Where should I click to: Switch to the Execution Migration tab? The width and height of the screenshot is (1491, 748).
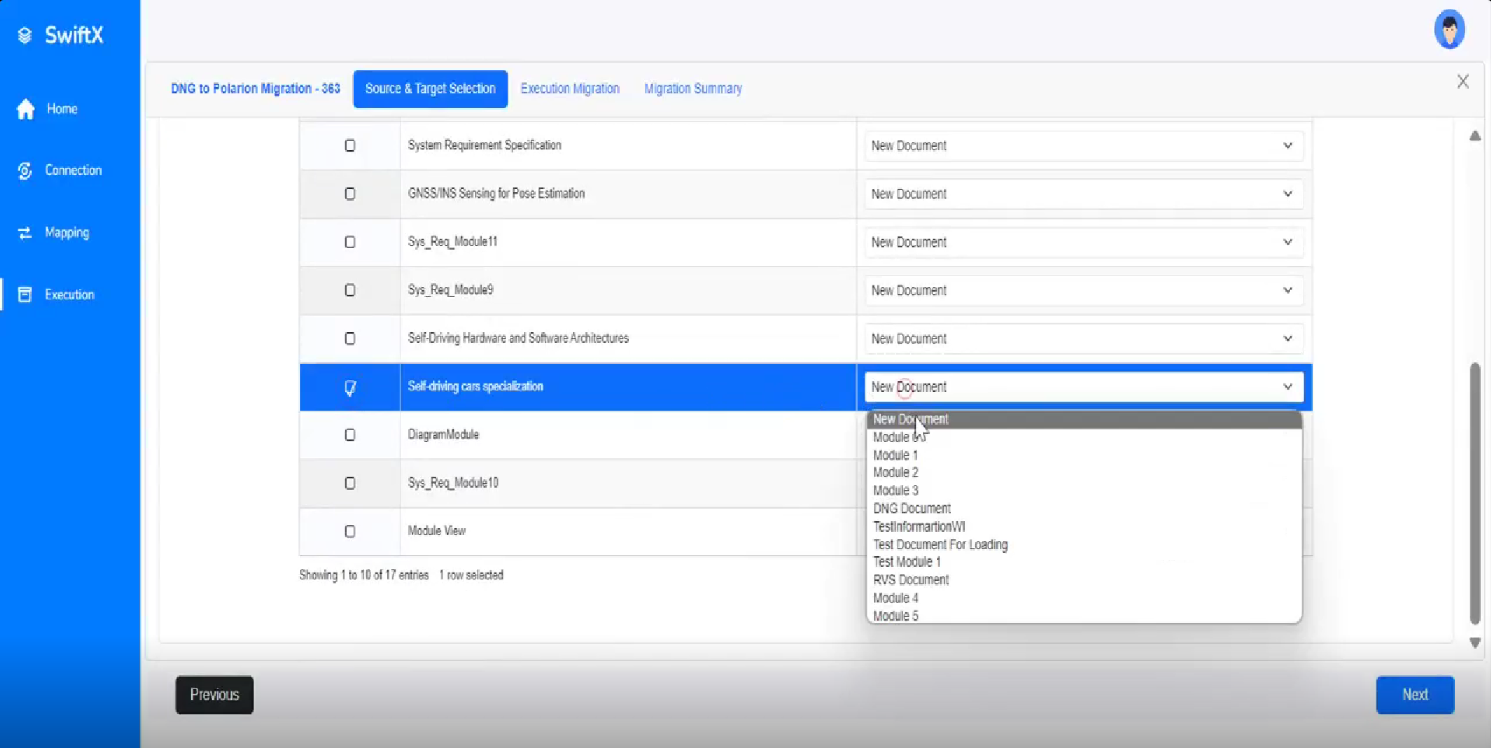(570, 88)
